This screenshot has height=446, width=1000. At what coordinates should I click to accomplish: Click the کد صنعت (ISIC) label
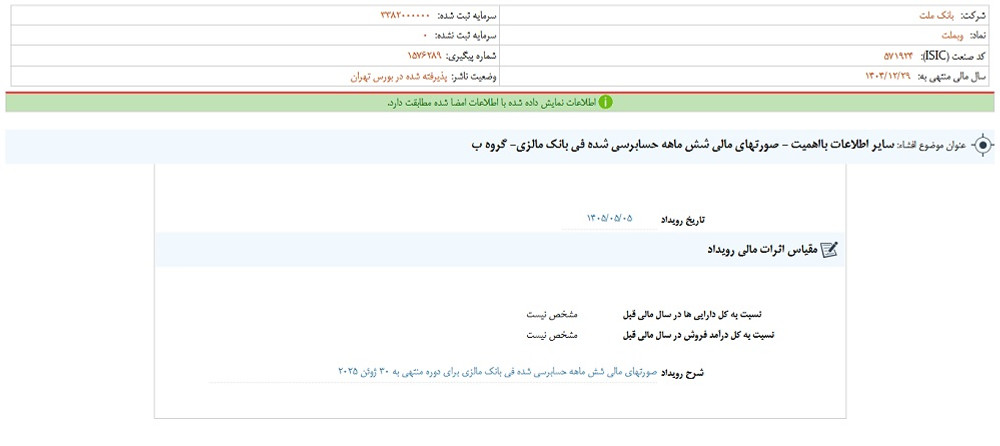point(952,57)
